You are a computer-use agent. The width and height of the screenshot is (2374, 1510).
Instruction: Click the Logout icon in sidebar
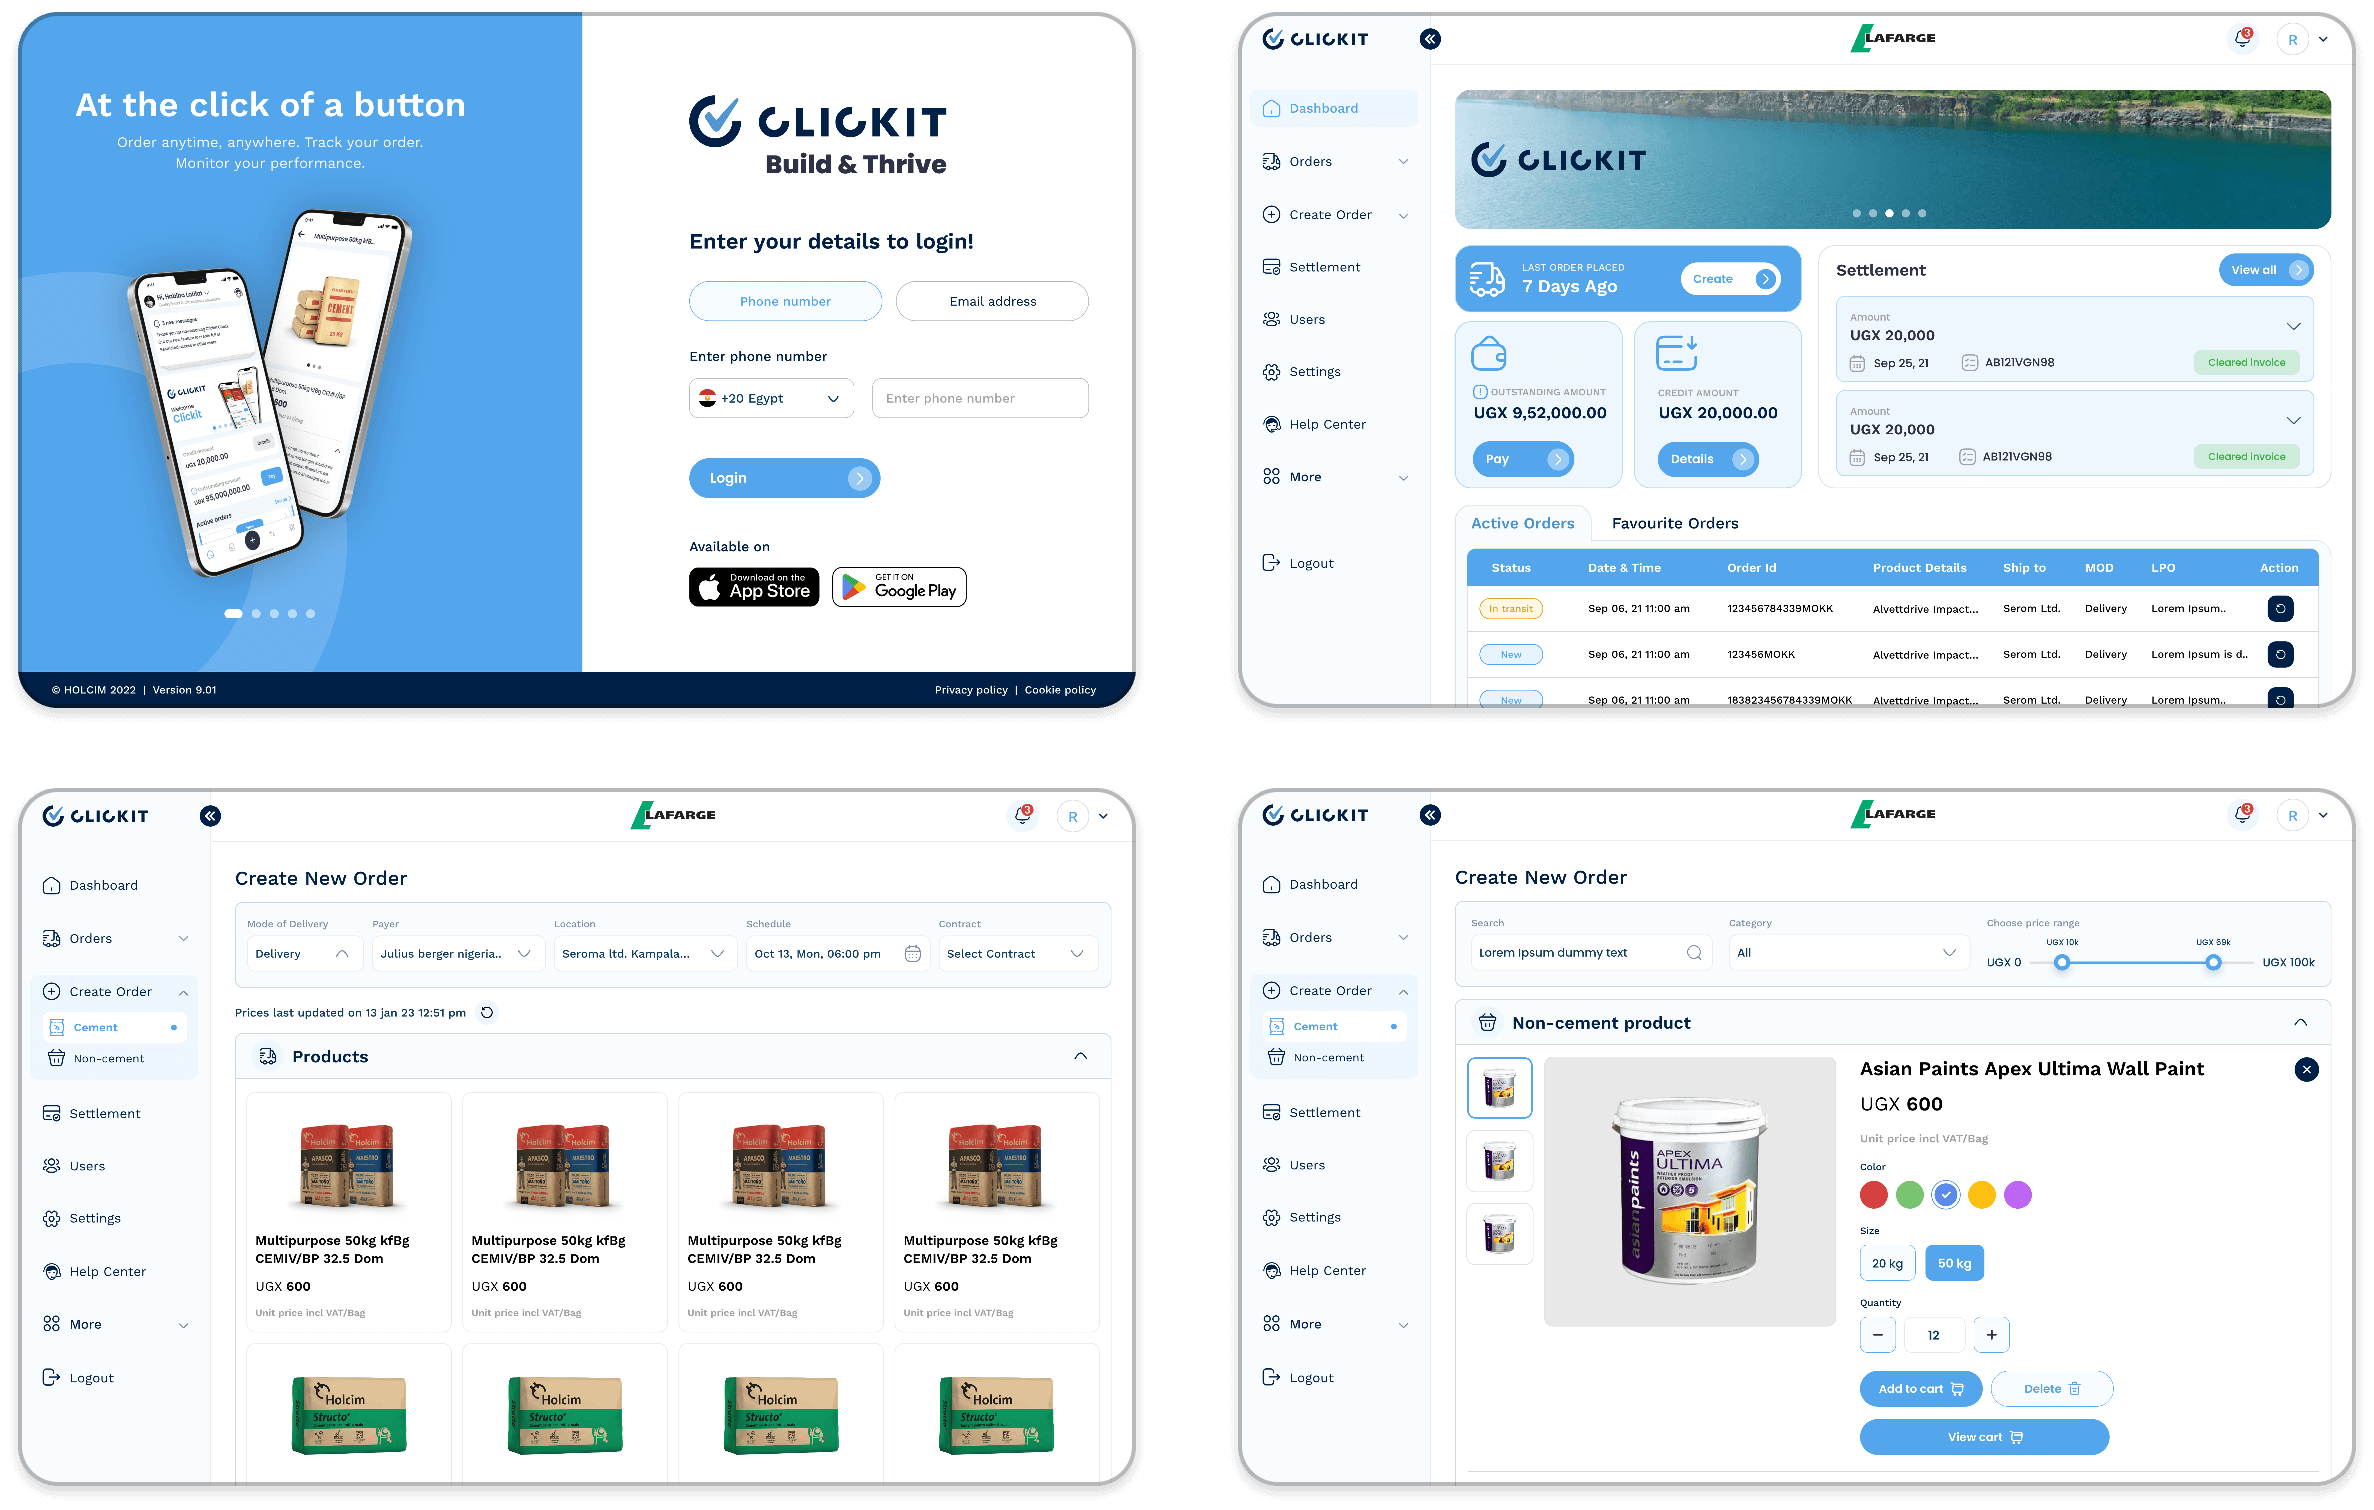pos(1270,562)
